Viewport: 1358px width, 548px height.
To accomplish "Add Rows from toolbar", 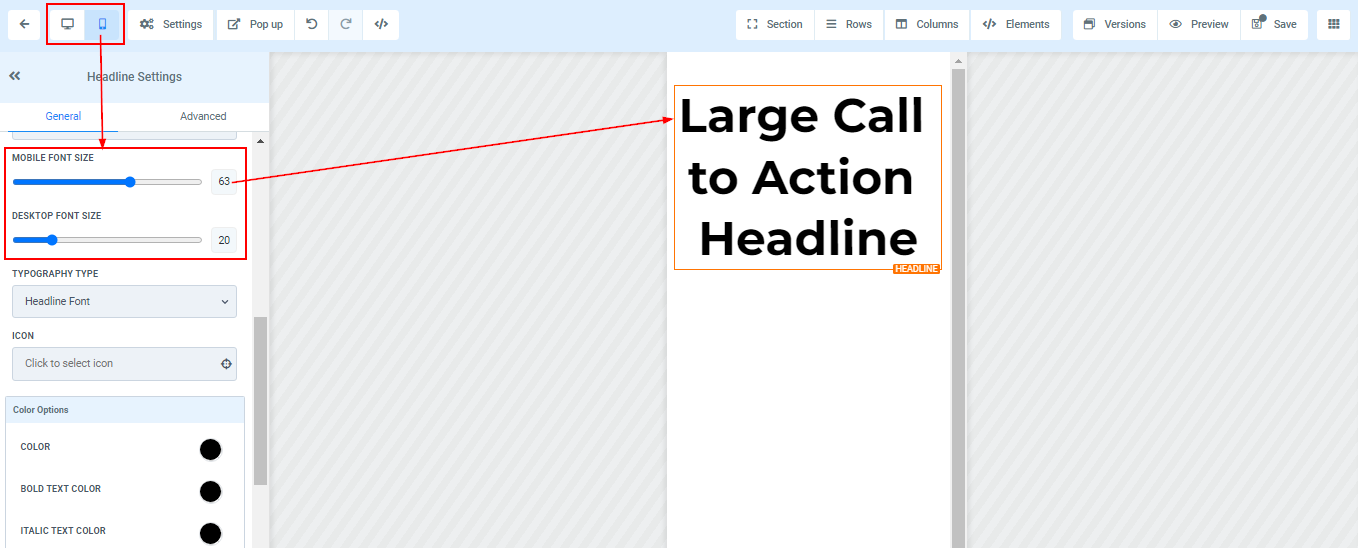I will (849, 24).
